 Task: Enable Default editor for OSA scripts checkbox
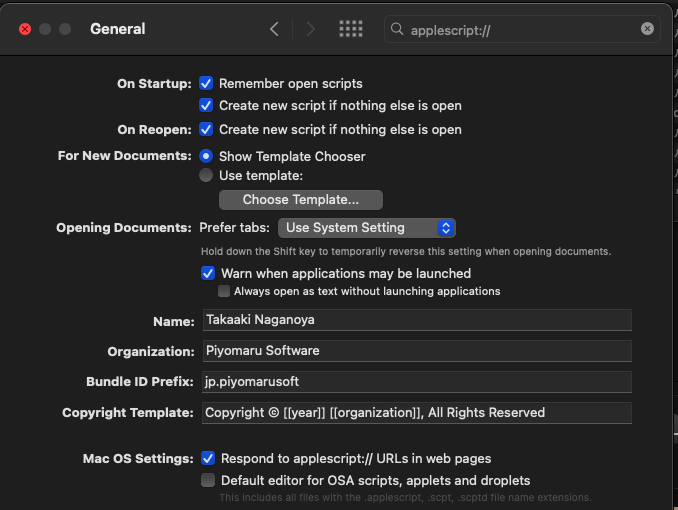point(208,480)
